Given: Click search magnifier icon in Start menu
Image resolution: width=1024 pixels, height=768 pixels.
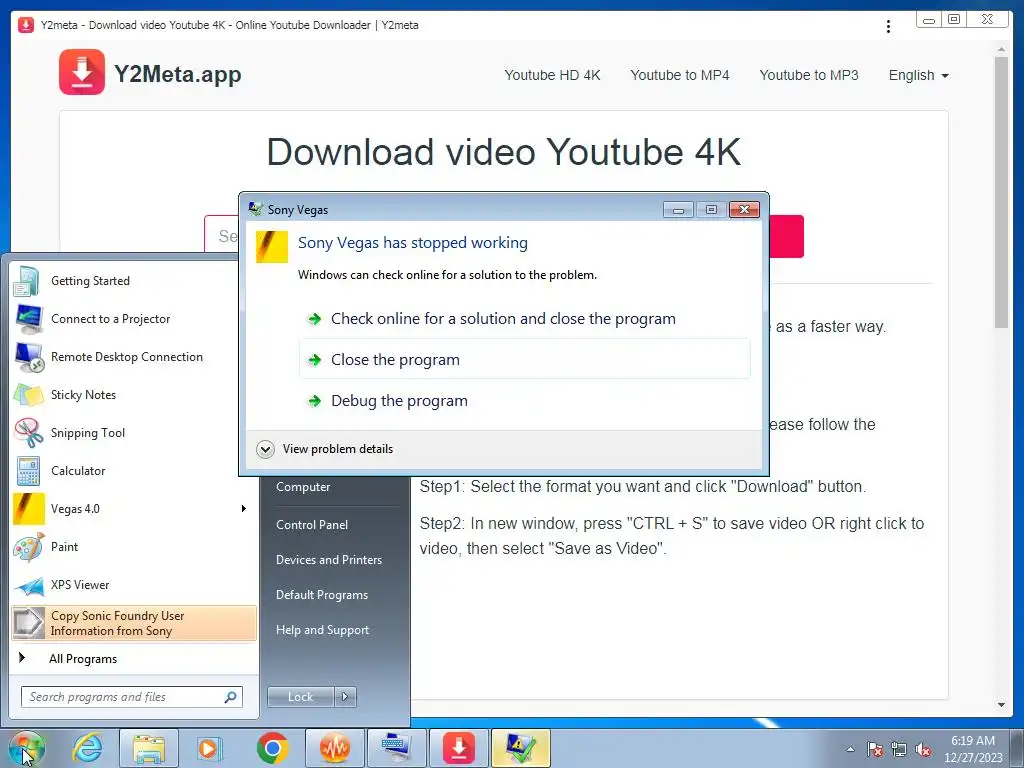Looking at the screenshot, I should click(x=231, y=697).
